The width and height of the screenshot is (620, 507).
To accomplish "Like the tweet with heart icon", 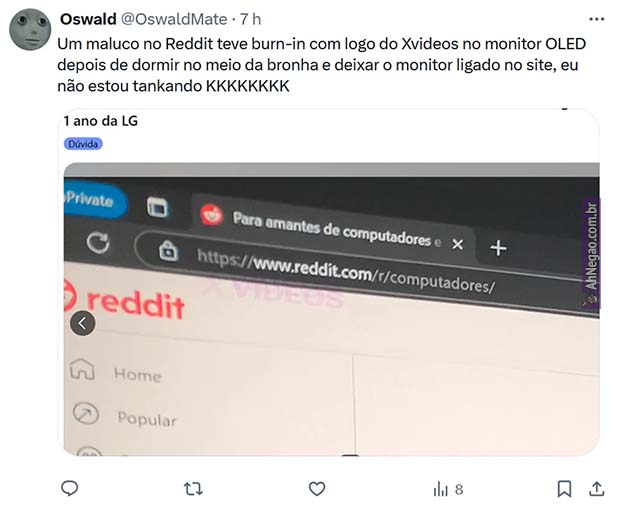I will tap(317, 489).
